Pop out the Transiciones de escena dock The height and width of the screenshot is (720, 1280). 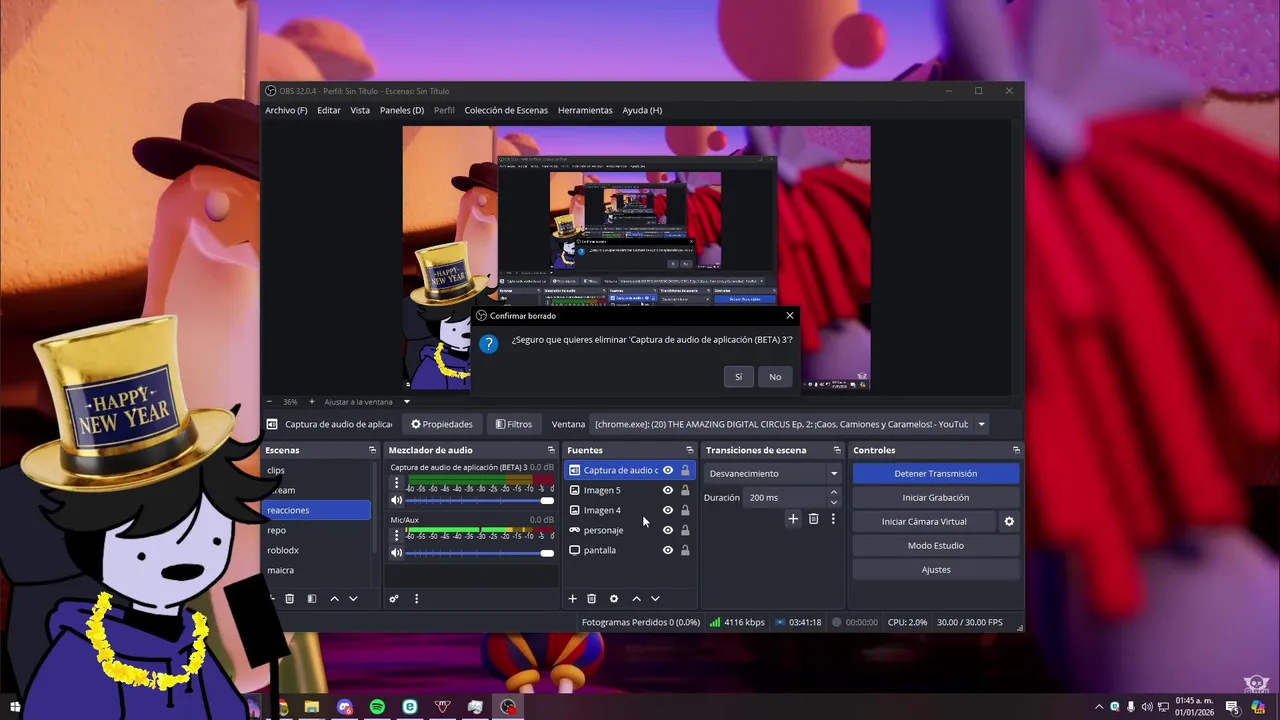[837, 450]
